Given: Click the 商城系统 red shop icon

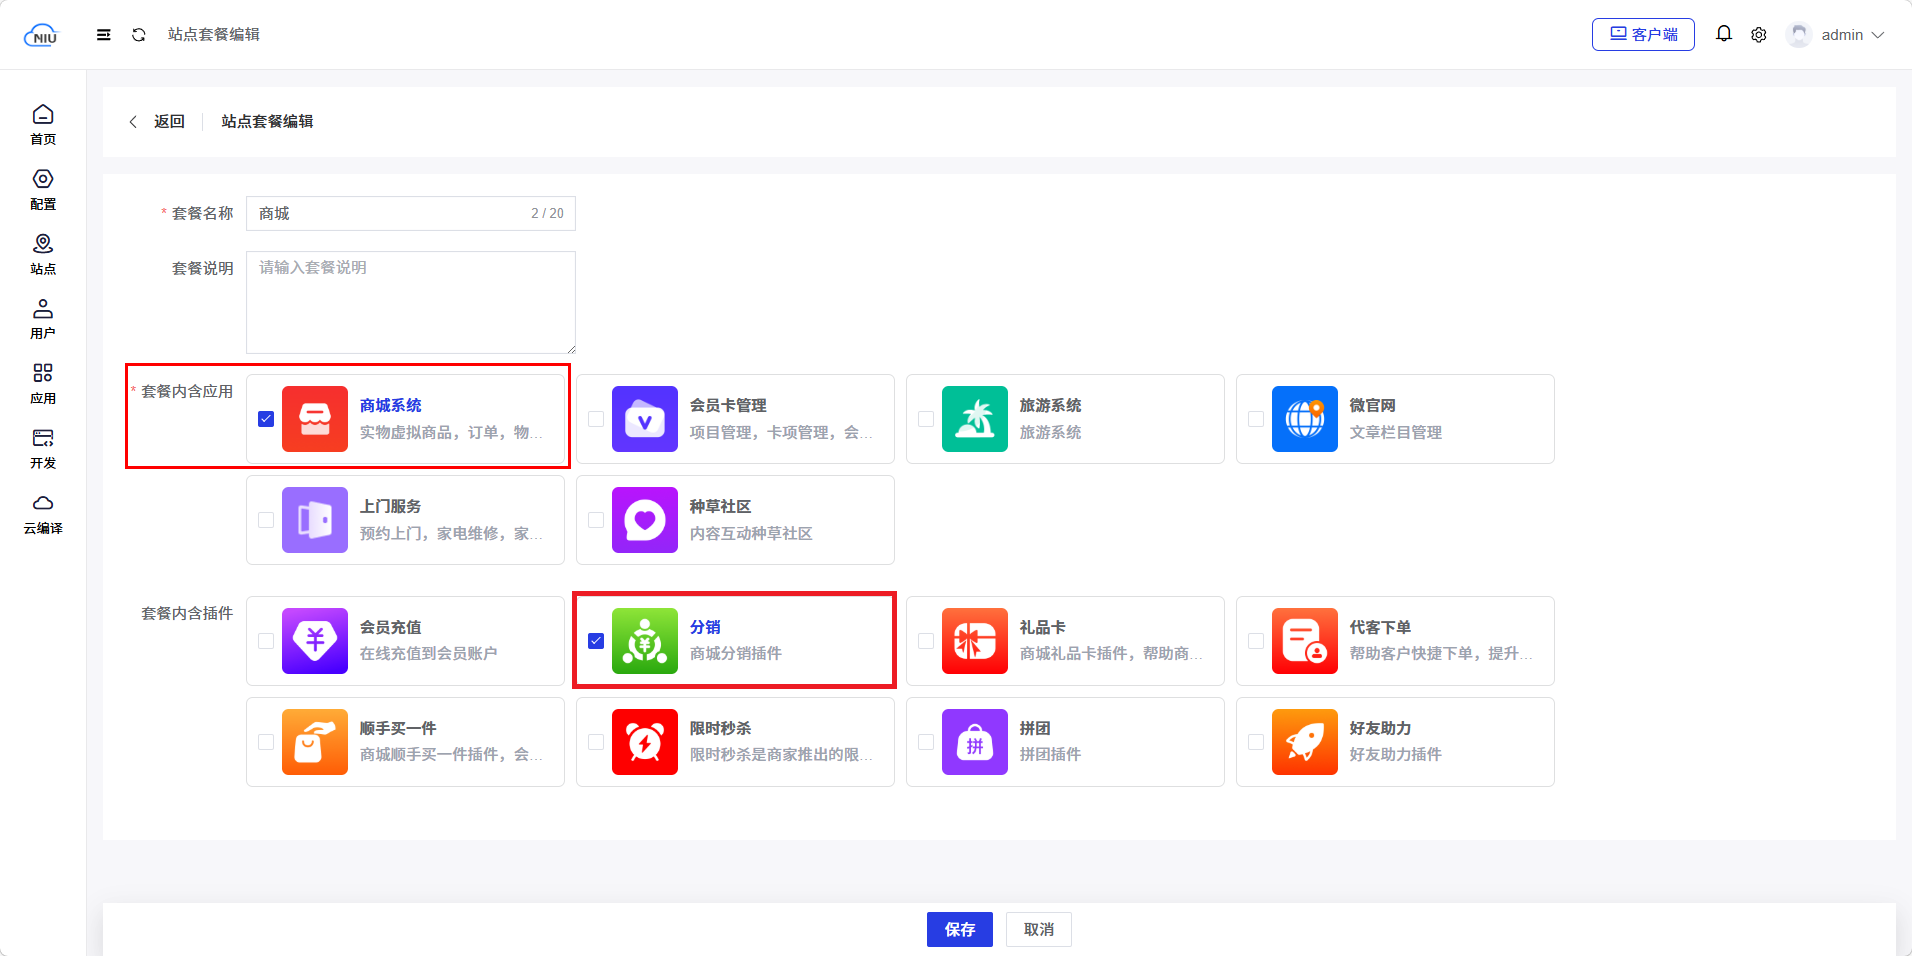Looking at the screenshot, I should pyautogui.click(x=315, y=419).
